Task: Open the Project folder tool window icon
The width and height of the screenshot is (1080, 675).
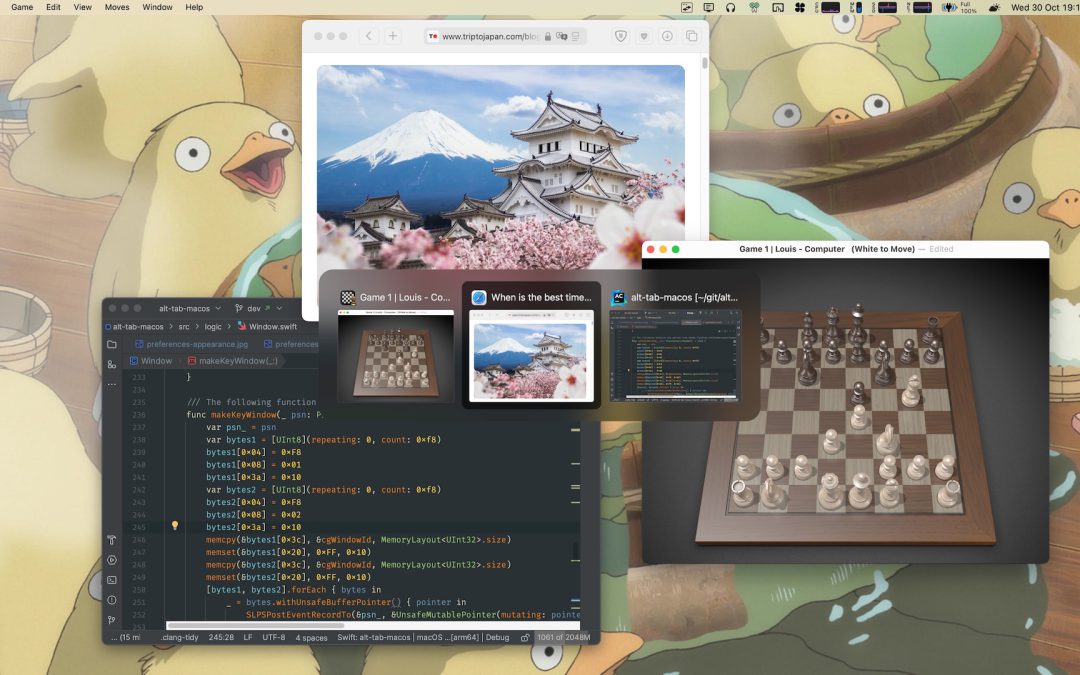Action: [112, 344]
